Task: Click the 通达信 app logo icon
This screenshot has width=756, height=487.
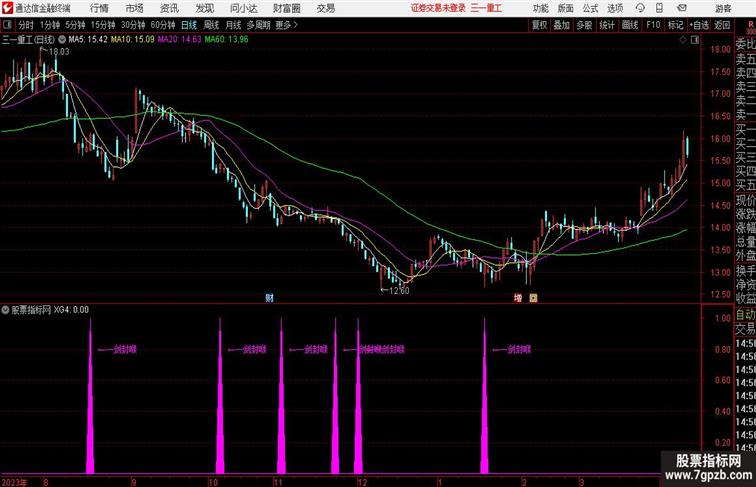Action: tap(7, 8)
